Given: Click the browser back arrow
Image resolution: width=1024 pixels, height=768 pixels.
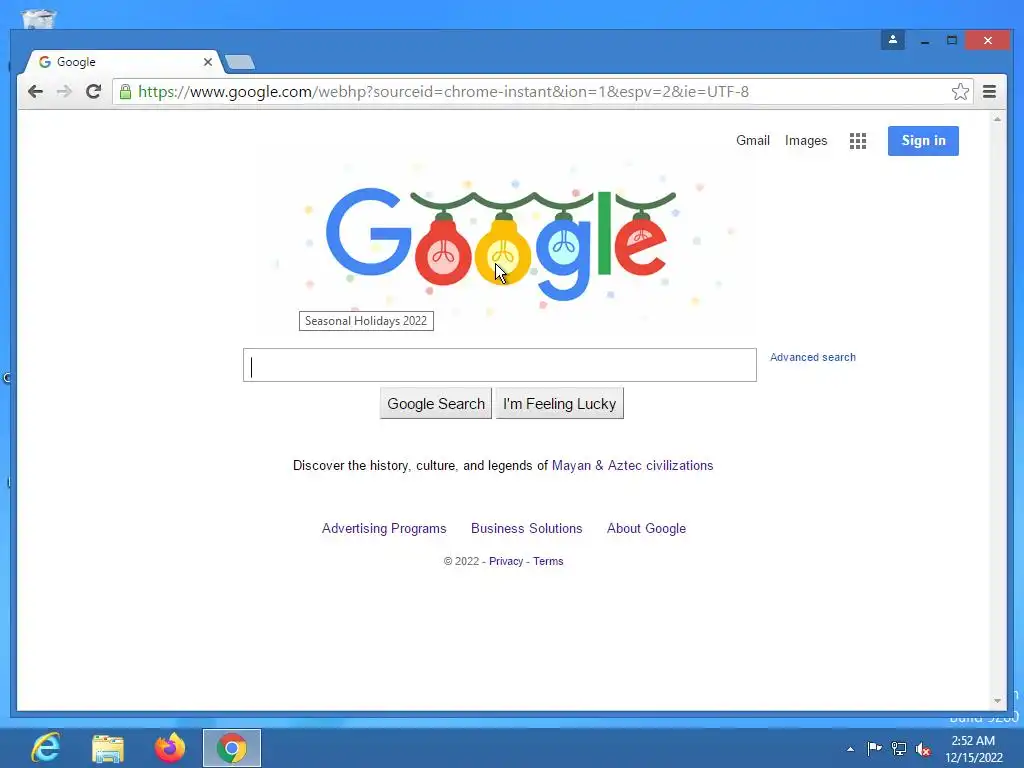Looking at the screenshot, I should [x=35, y=91].
